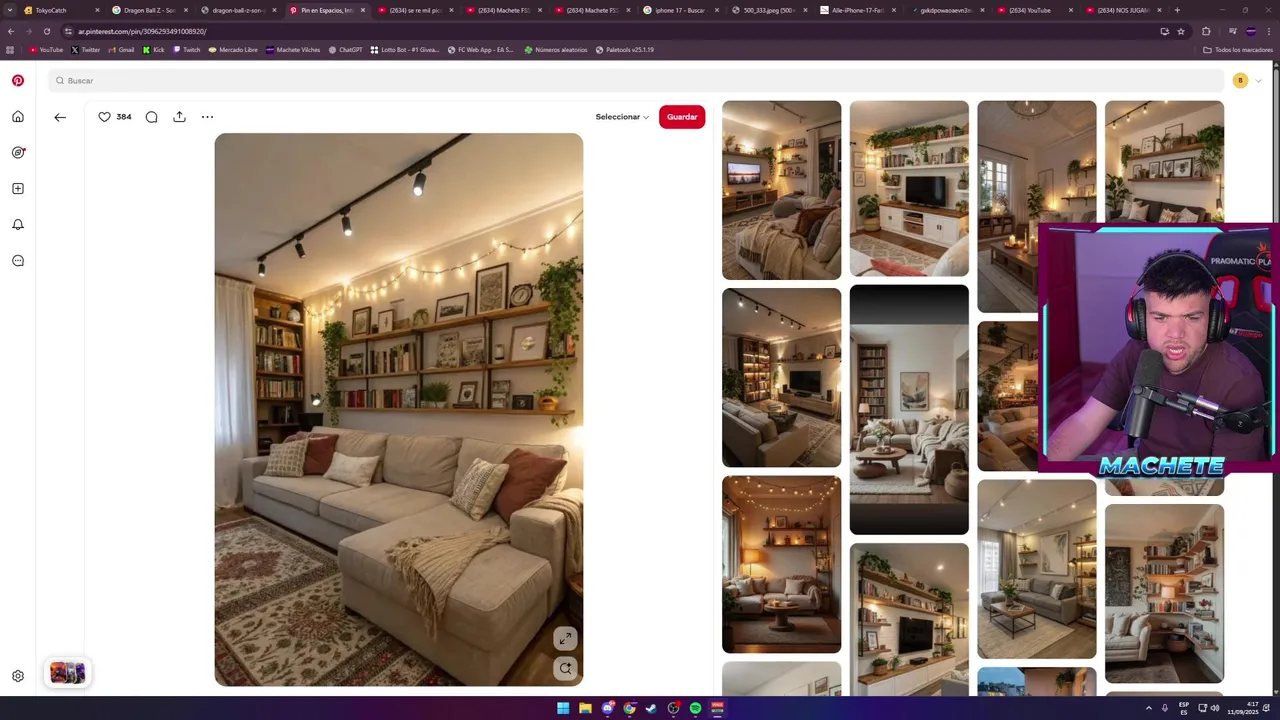Open notifications bell in Pinterest sidebar
Screen dimensions: 1280x720
click(x=18, y=225)
